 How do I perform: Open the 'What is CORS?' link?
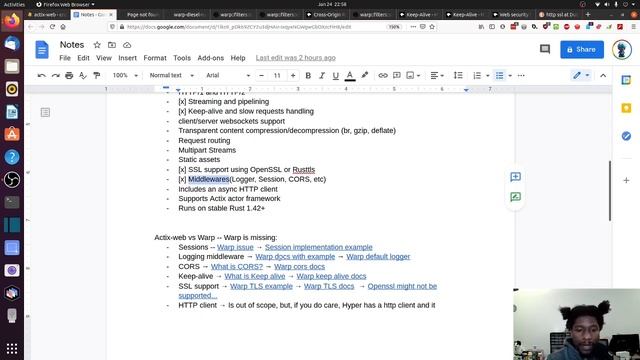237,267
